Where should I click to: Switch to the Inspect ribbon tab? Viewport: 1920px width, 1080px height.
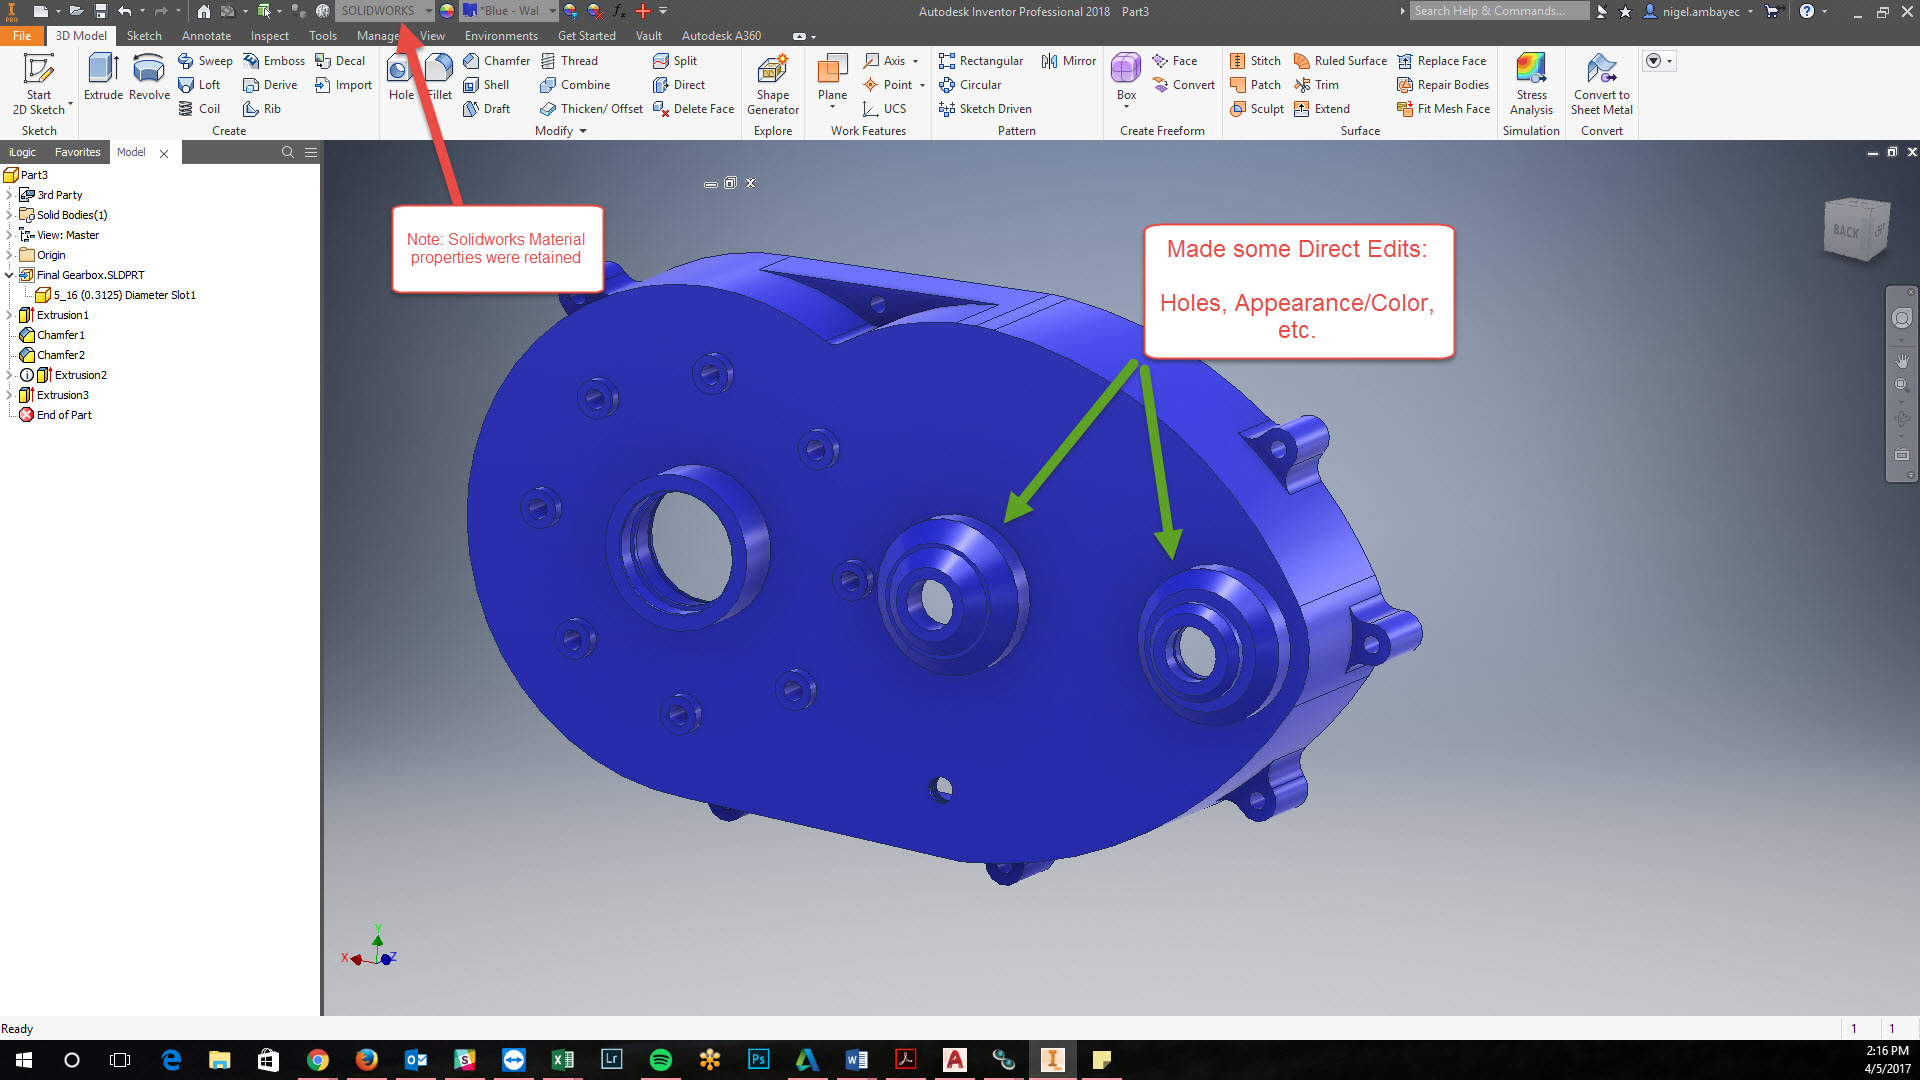pyautogui.click(x=269, y=36)
